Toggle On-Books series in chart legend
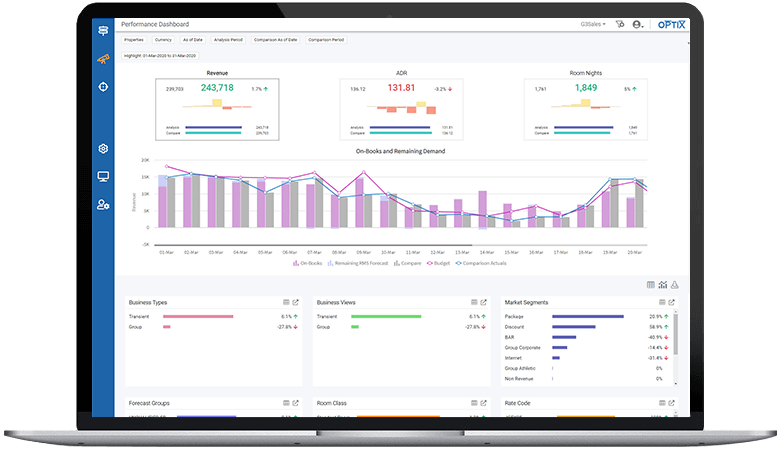This screenshot has width=784, height=456. [x=308, y=263]
